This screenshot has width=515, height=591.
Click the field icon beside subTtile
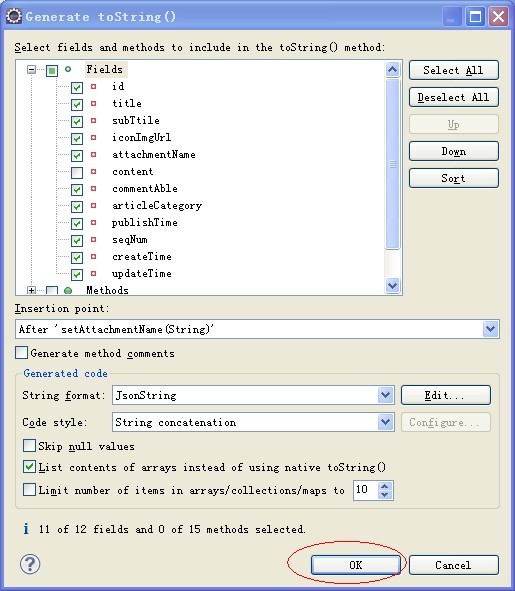pyautogui.click(x=93, y=120)
